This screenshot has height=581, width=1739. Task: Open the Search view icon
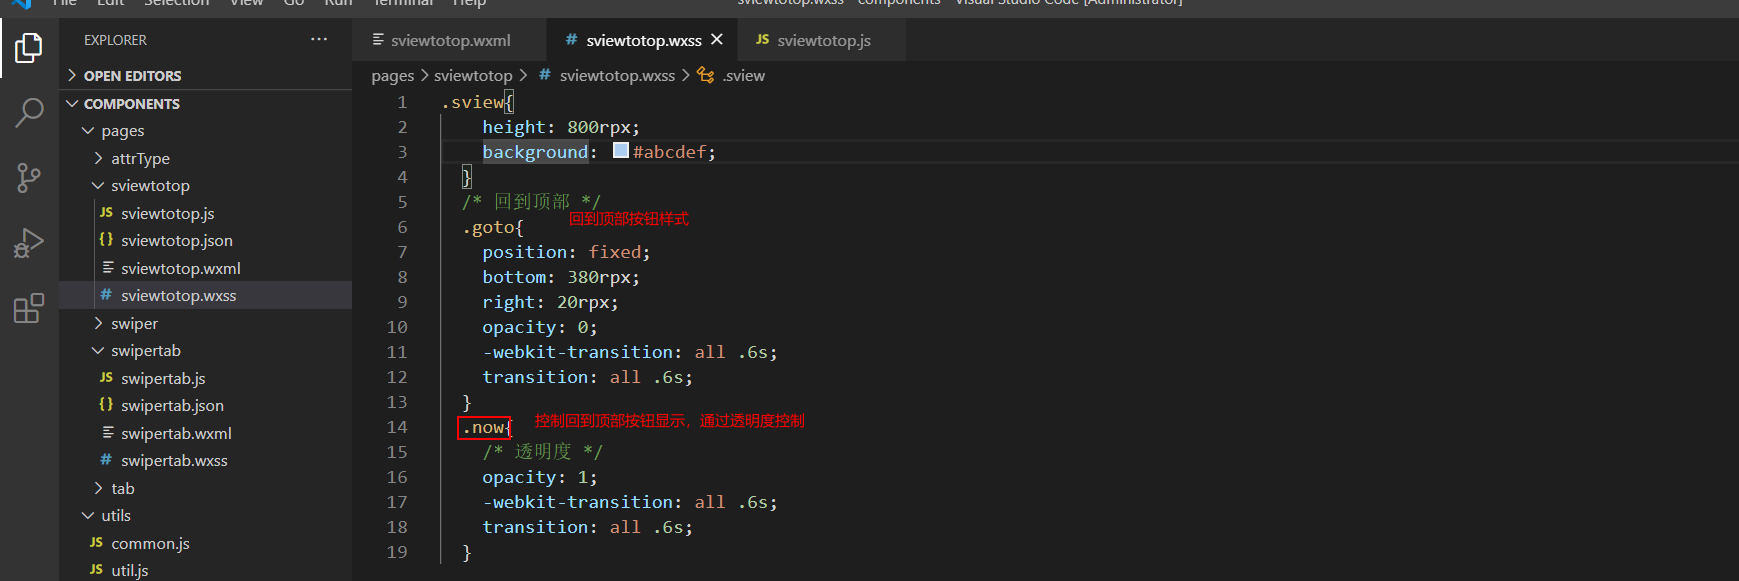[29, 113]
